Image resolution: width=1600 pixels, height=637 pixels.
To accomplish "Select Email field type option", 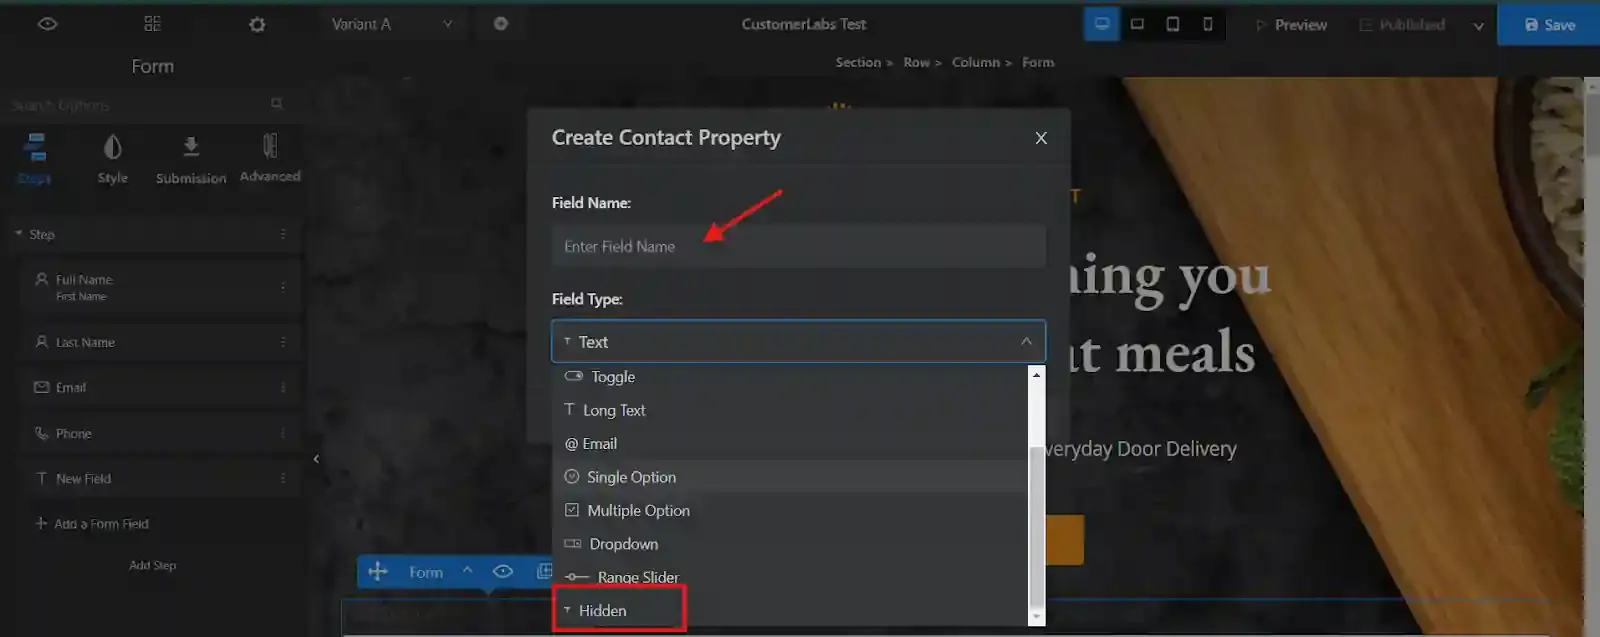I will tap(791, 443).
